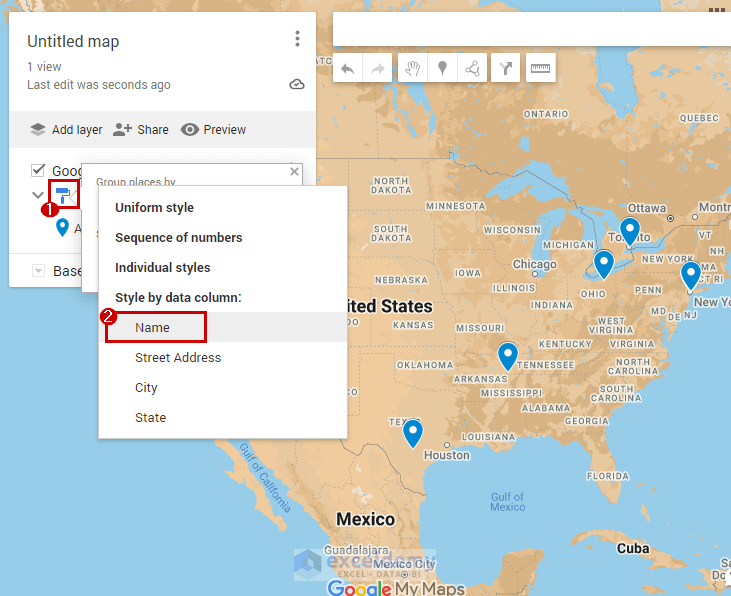Image resolution: width=731 pixels, height=596 pixels.
Task: Toggle the layer visibility checkbox
Action: coord(38,170)
